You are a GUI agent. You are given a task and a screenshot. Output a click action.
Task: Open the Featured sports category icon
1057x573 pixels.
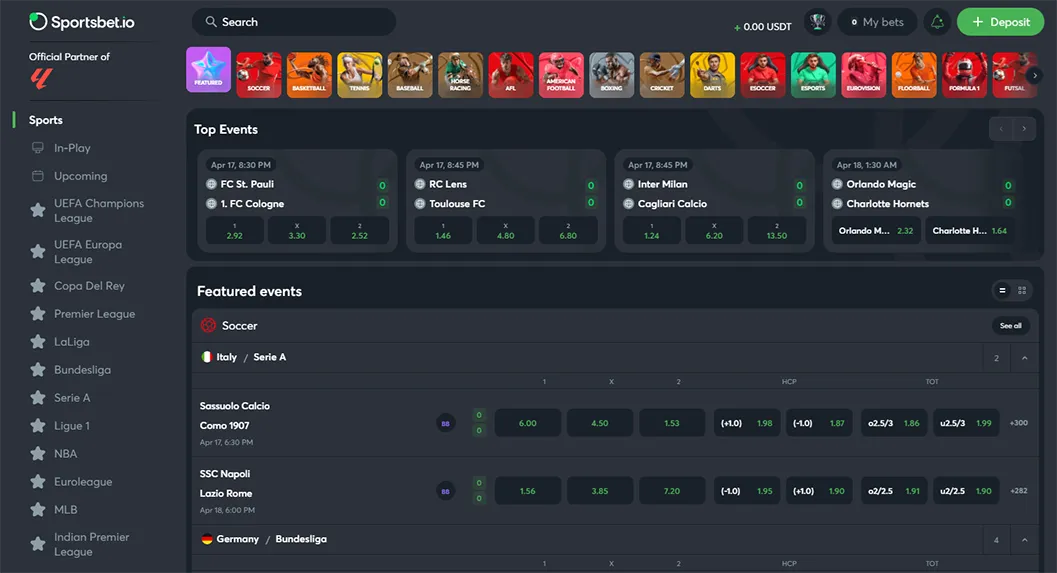point(208,70)
